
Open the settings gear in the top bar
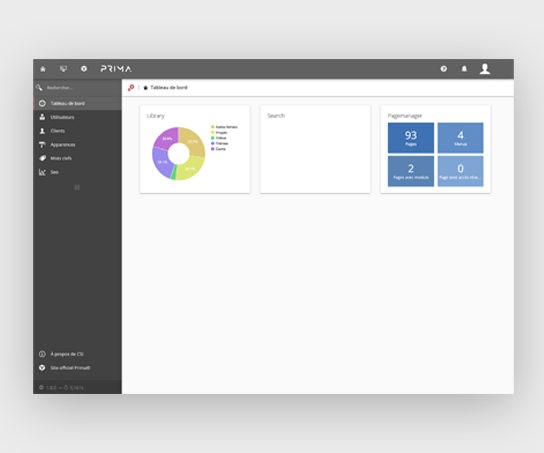84,69
